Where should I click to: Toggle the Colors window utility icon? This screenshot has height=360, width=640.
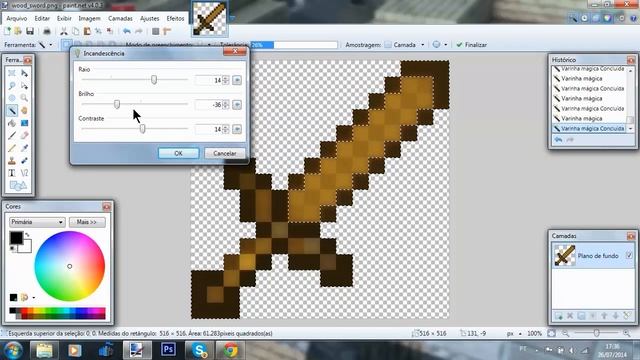tap(608, 18)
